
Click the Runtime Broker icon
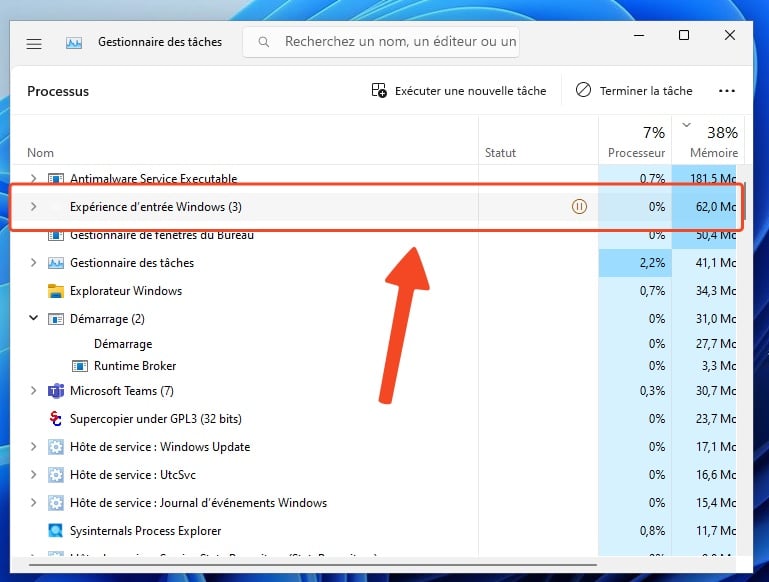pos(80,366)
